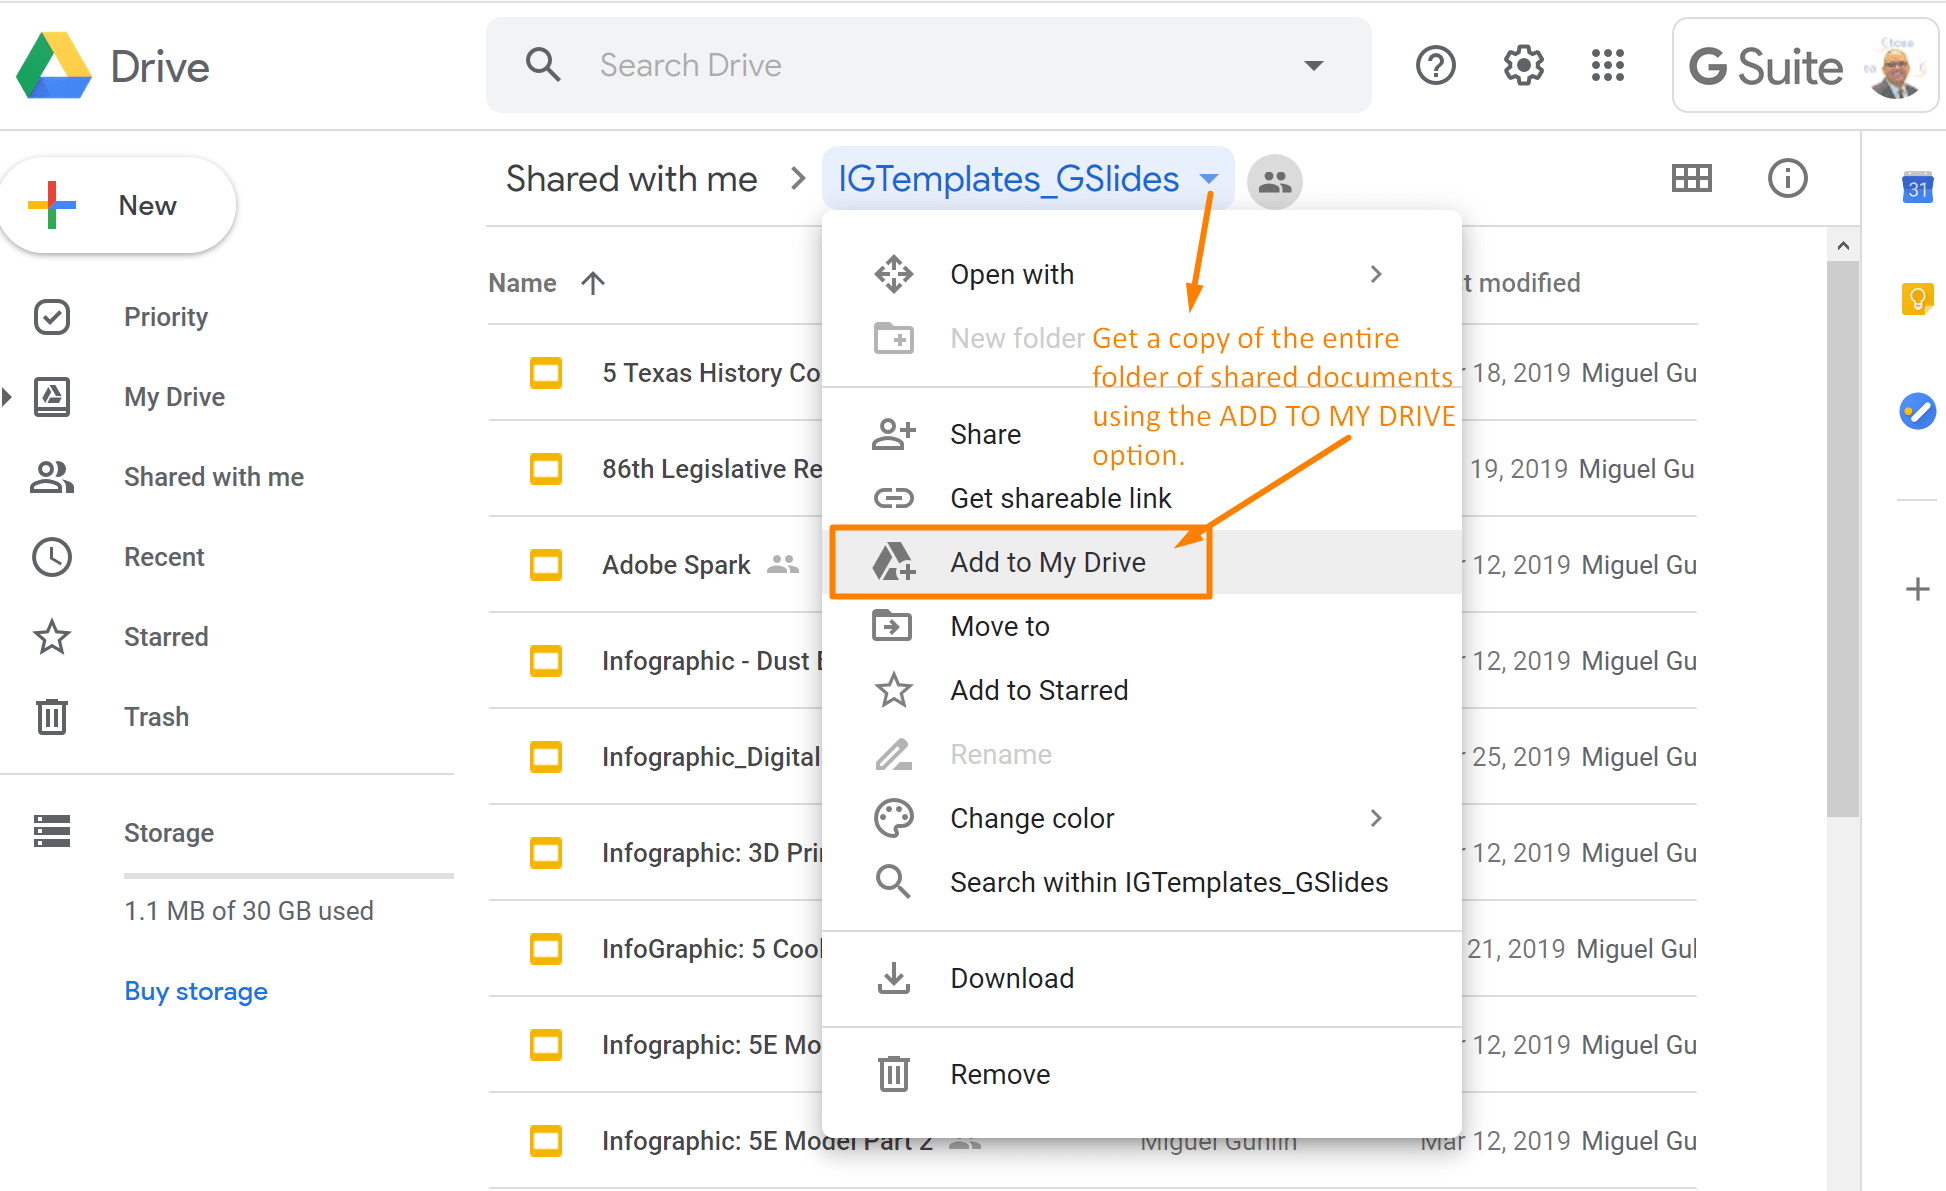The height and width of the screenshot is (1191, 1946).
Task: Open Google Tasks side panel
Action: pos(1917,411)
